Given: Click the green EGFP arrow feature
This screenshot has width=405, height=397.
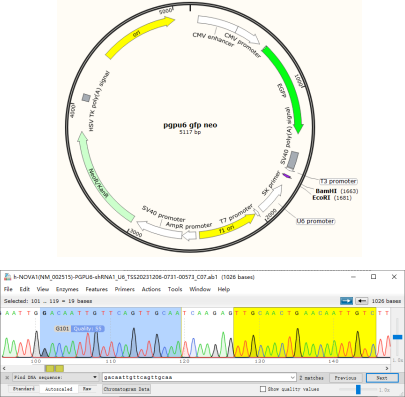Looking at the screenshot, I should [287, 87].
